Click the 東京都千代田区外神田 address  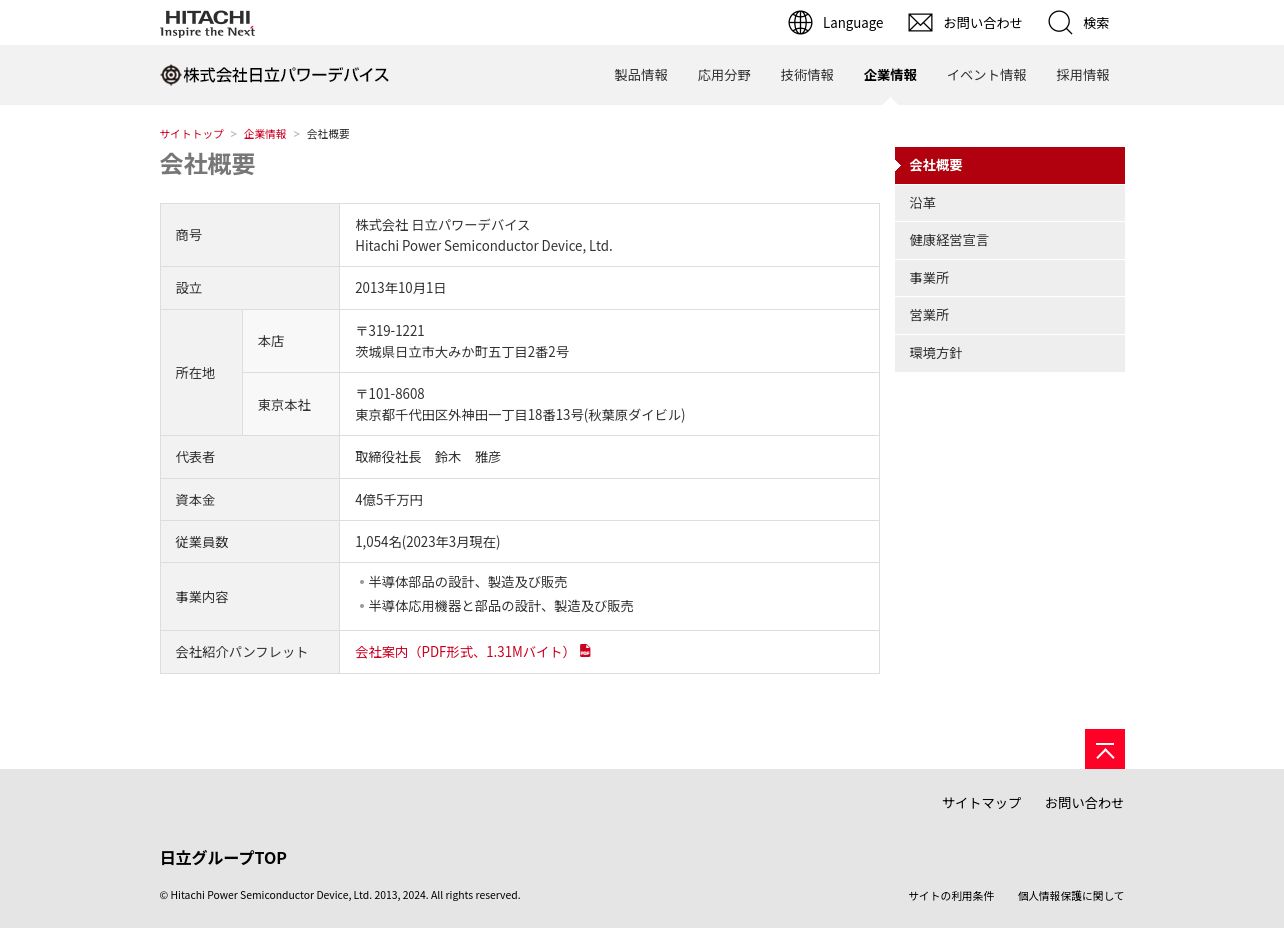click(x=520, y=415)
